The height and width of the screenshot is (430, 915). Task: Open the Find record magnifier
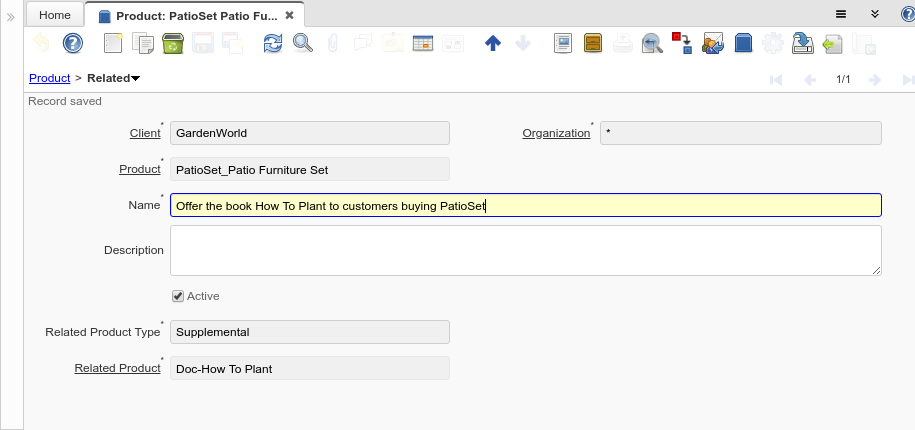click(x=302, y=43)
